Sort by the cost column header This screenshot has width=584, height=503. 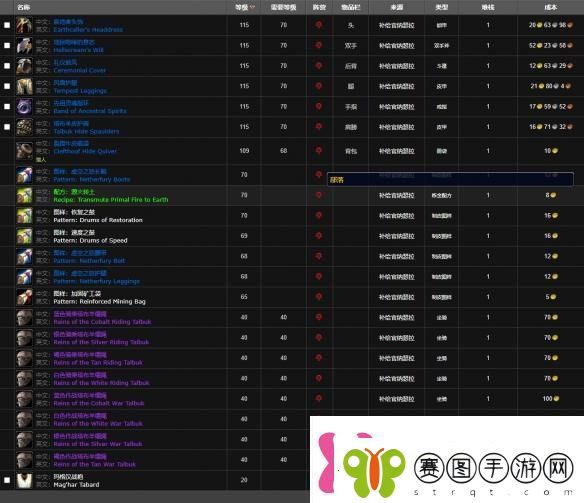coord(551,7)
